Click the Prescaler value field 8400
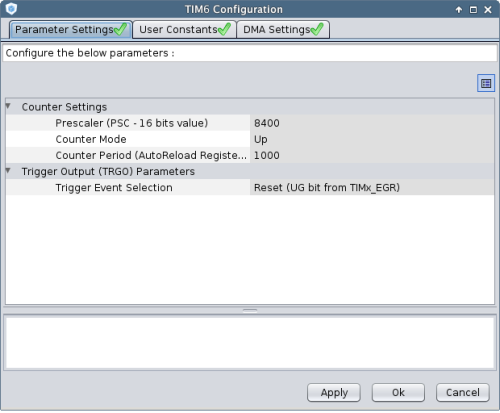Screen dimensions: 500x413 coord(372,123)
